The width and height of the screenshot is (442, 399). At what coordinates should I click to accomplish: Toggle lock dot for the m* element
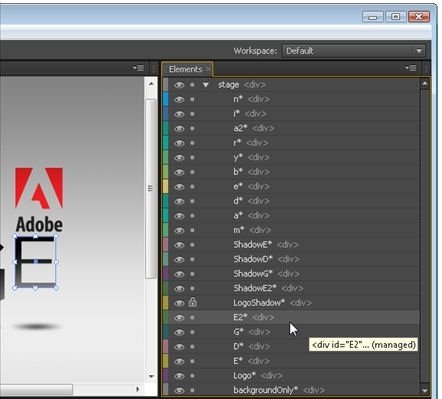click(192, 230)
